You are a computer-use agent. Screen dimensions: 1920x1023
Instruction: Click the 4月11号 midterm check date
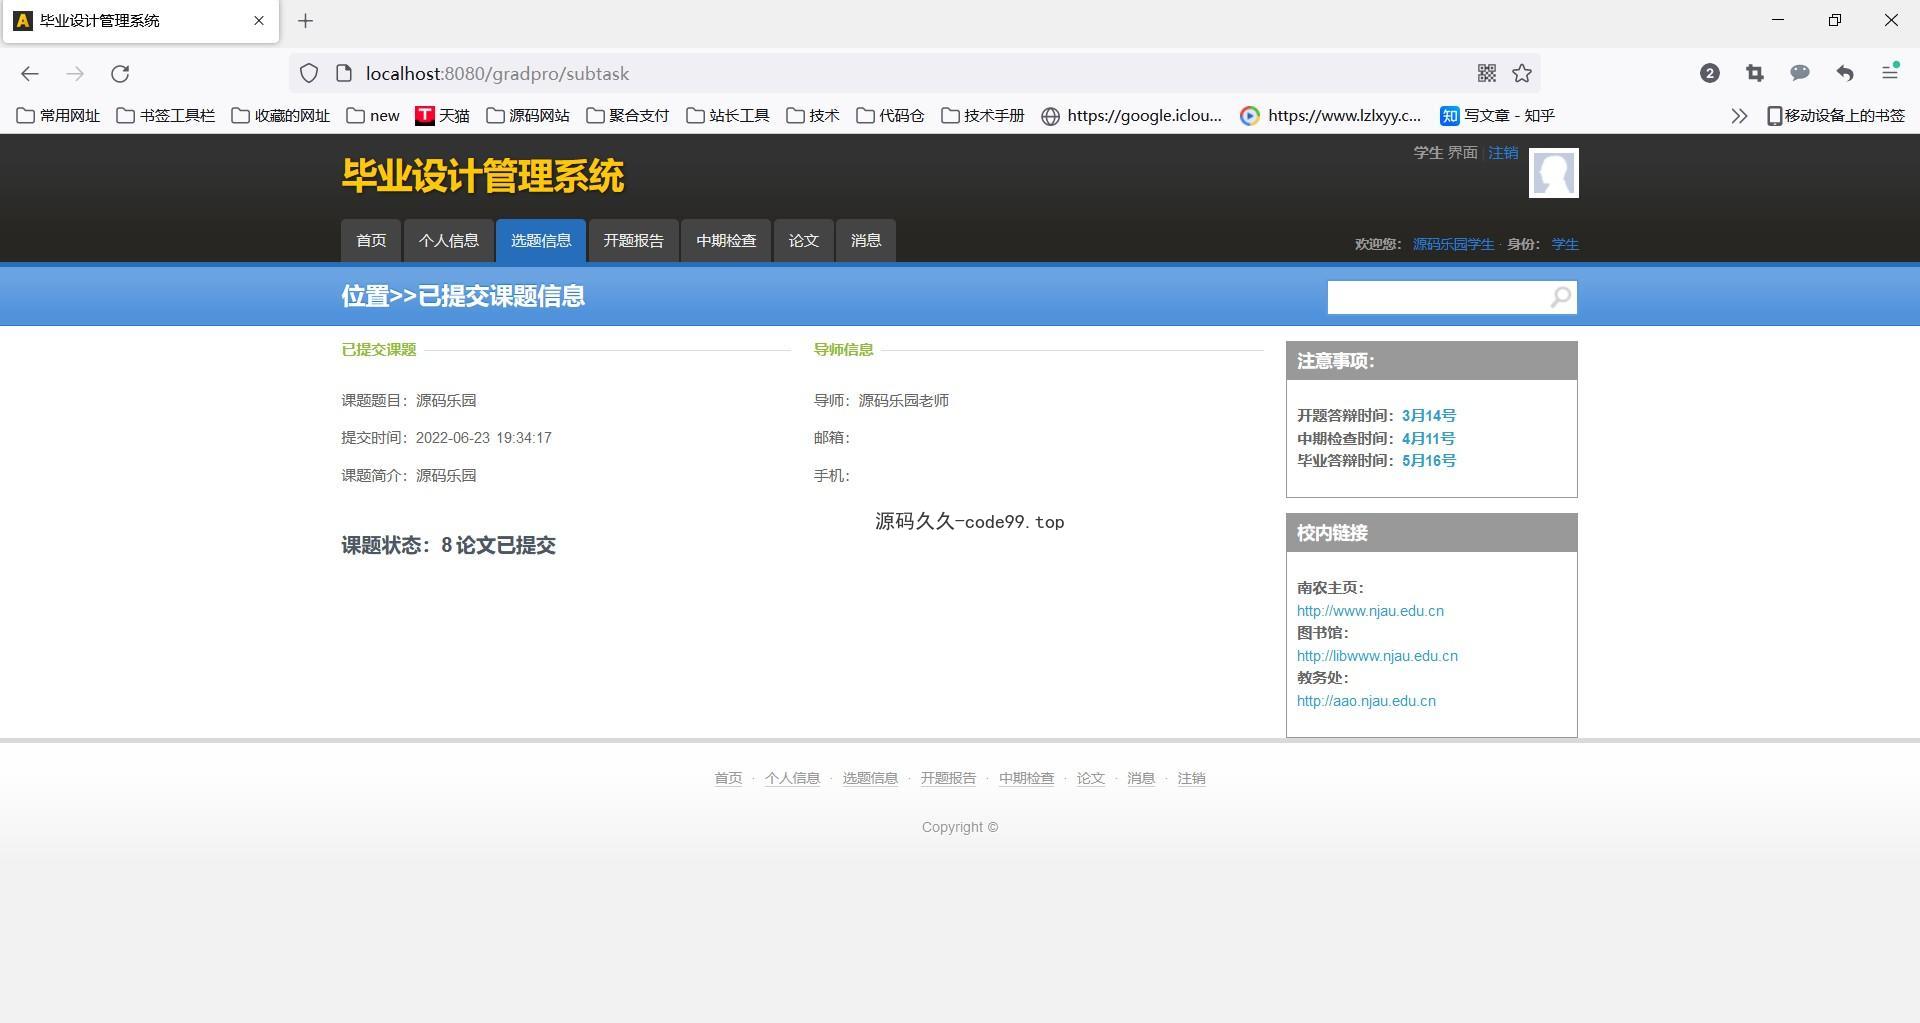1428,439
